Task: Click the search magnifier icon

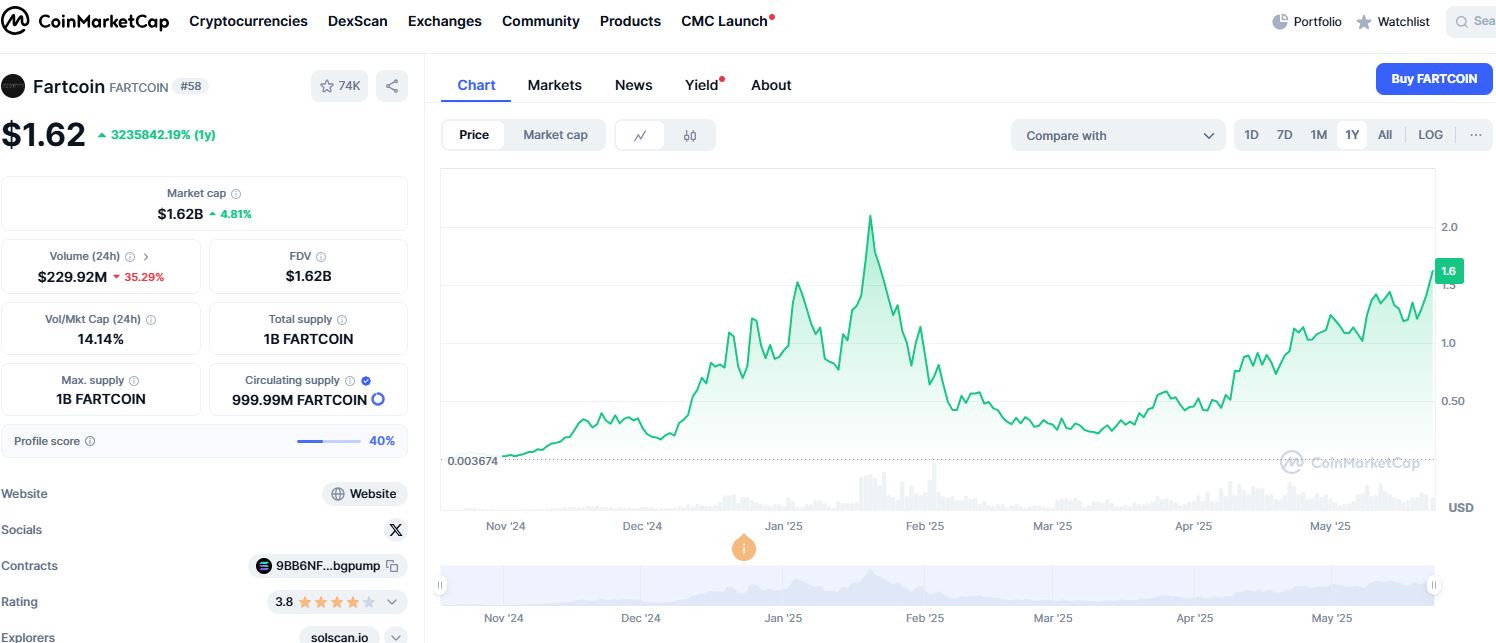Action: pos(1462,21)
